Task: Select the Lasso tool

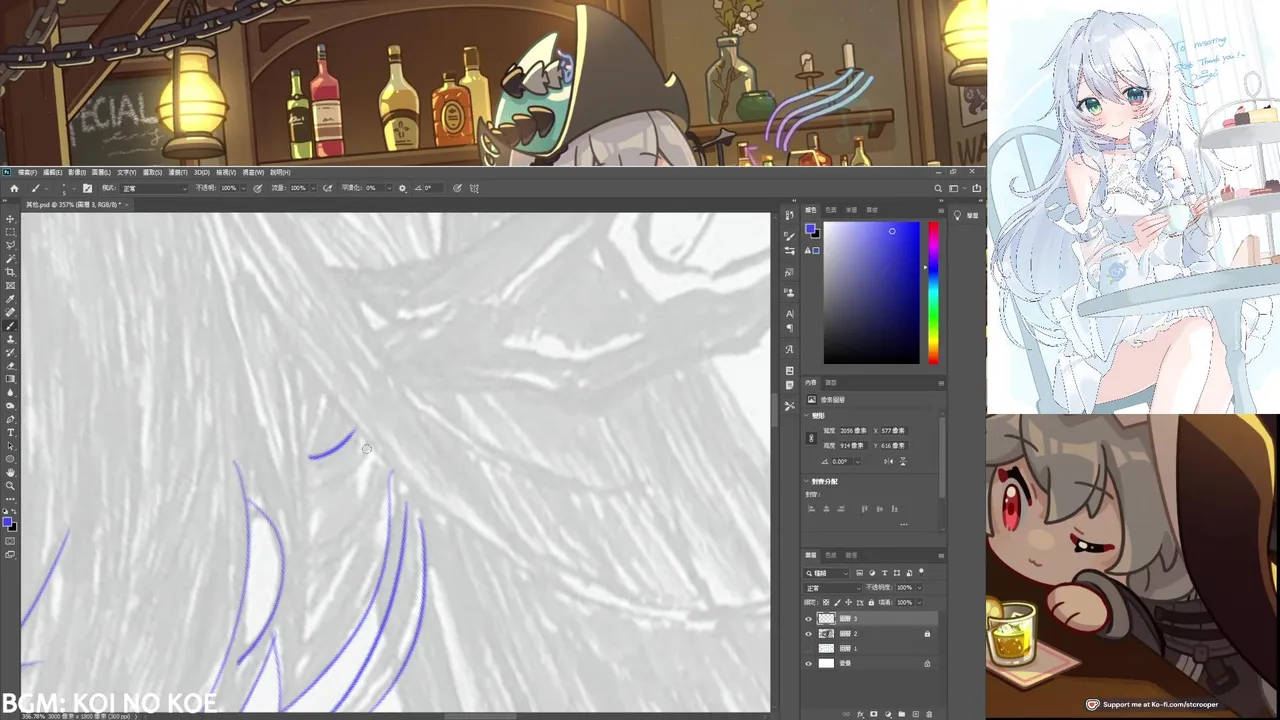Action: click(x=11, y=245)
